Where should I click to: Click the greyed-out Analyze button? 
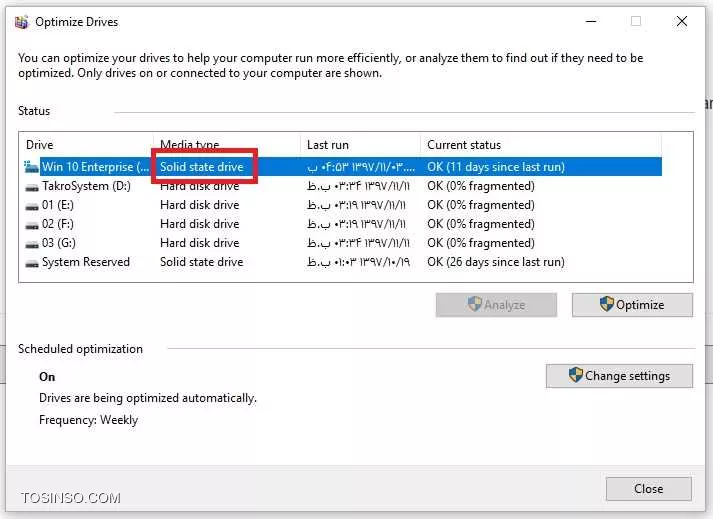[x=496, y=305]
